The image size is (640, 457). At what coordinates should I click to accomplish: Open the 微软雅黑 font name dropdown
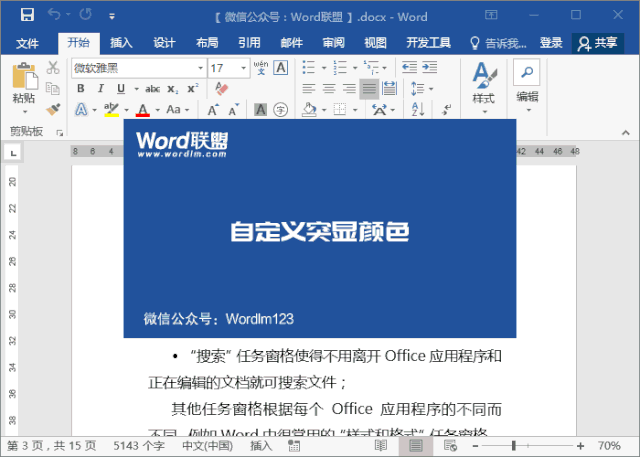point(200,68)
